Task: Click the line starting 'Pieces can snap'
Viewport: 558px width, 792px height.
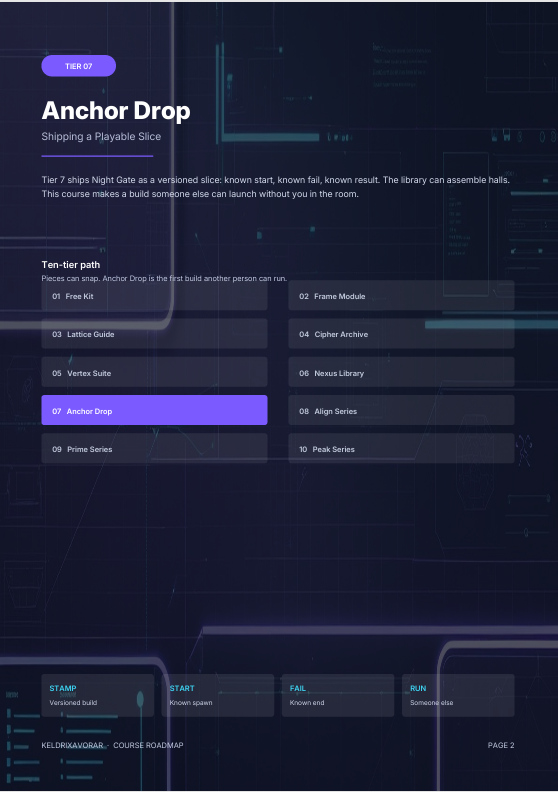Action: click(x=164, y=278)
